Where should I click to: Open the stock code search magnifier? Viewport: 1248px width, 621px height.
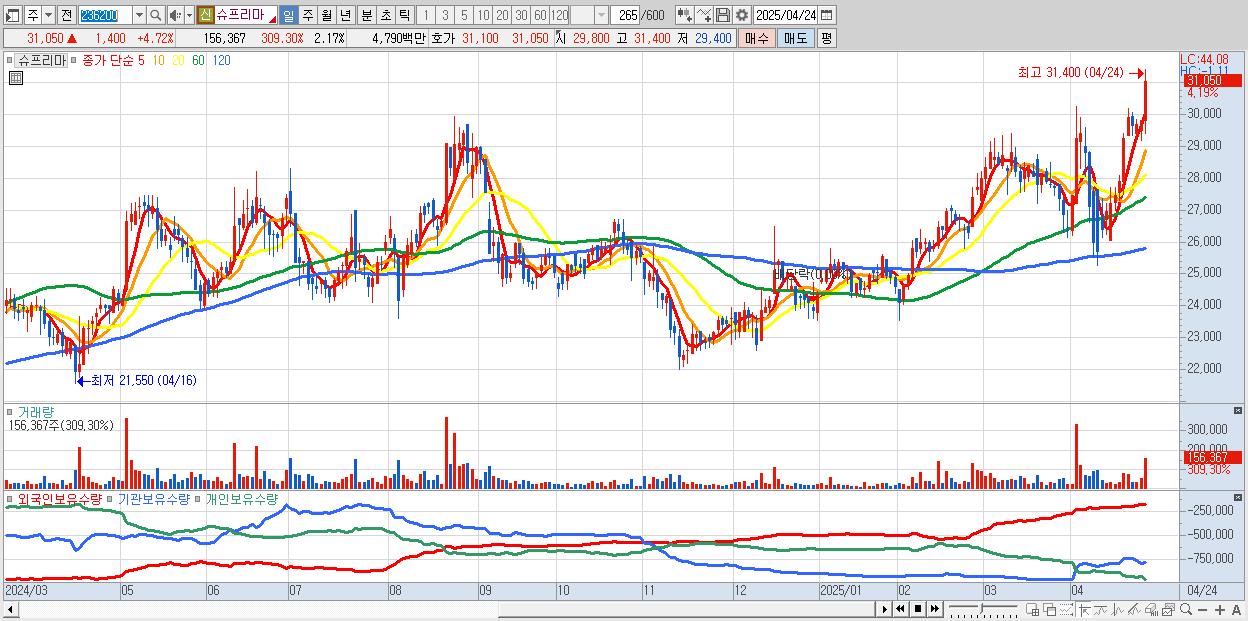[156, 15]
